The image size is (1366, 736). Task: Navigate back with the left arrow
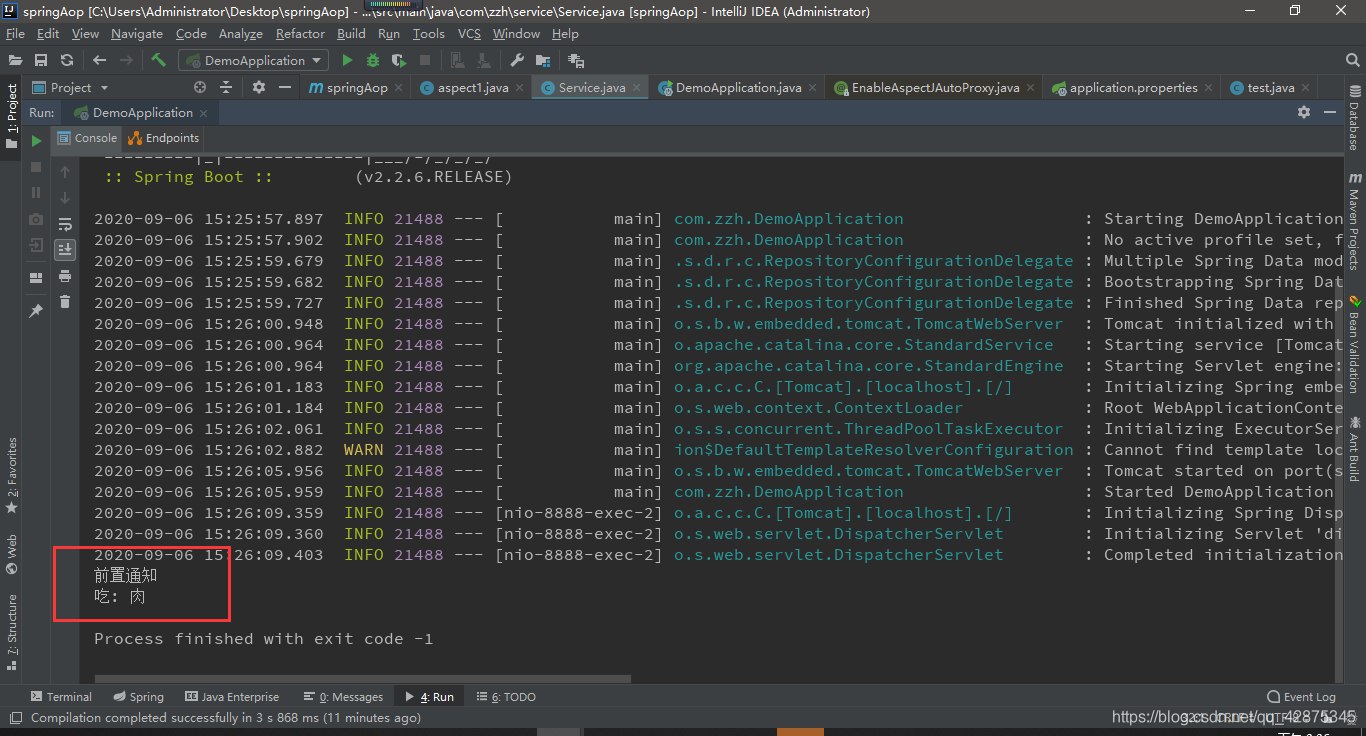99,60
